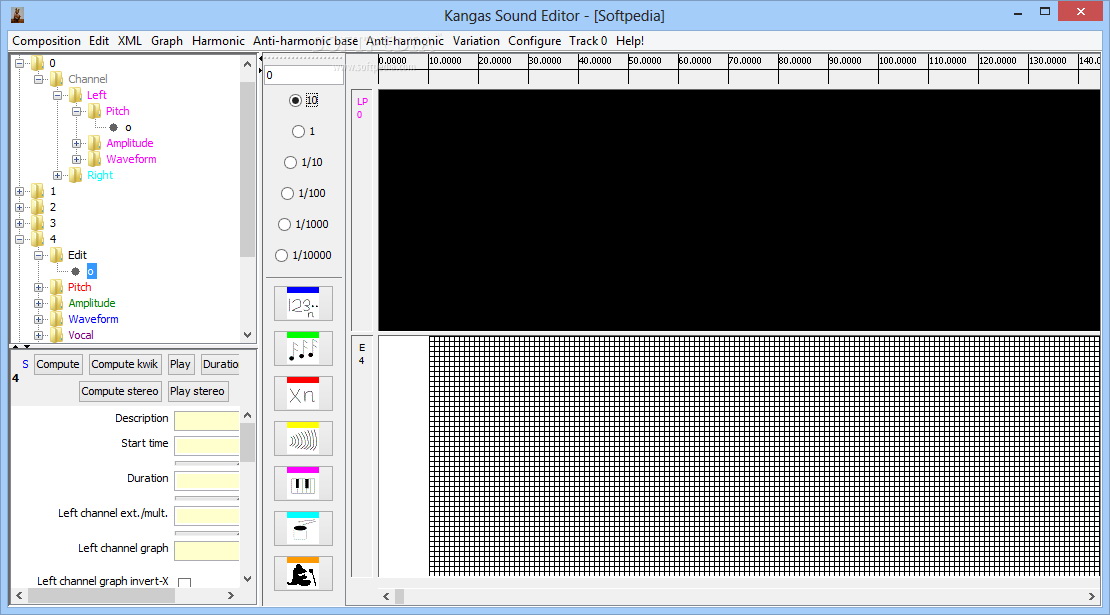Click the folder icon of track 2

(38, 207)
